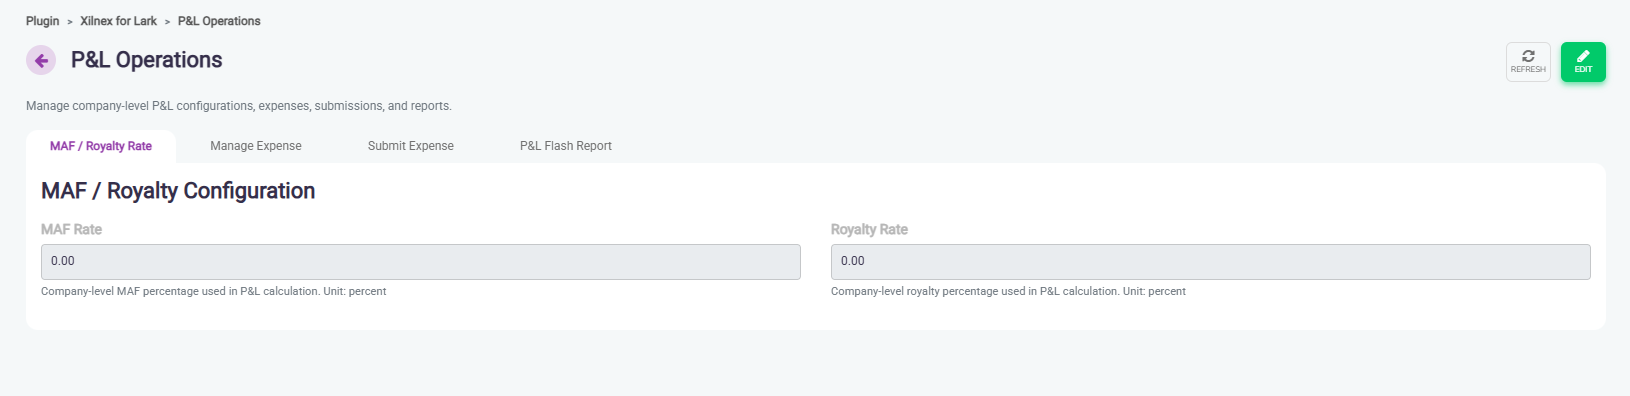Open the P&L Flash Report tab
Image resolution: width=1630 pixels, height=396 pixels.
coord(566,146)
